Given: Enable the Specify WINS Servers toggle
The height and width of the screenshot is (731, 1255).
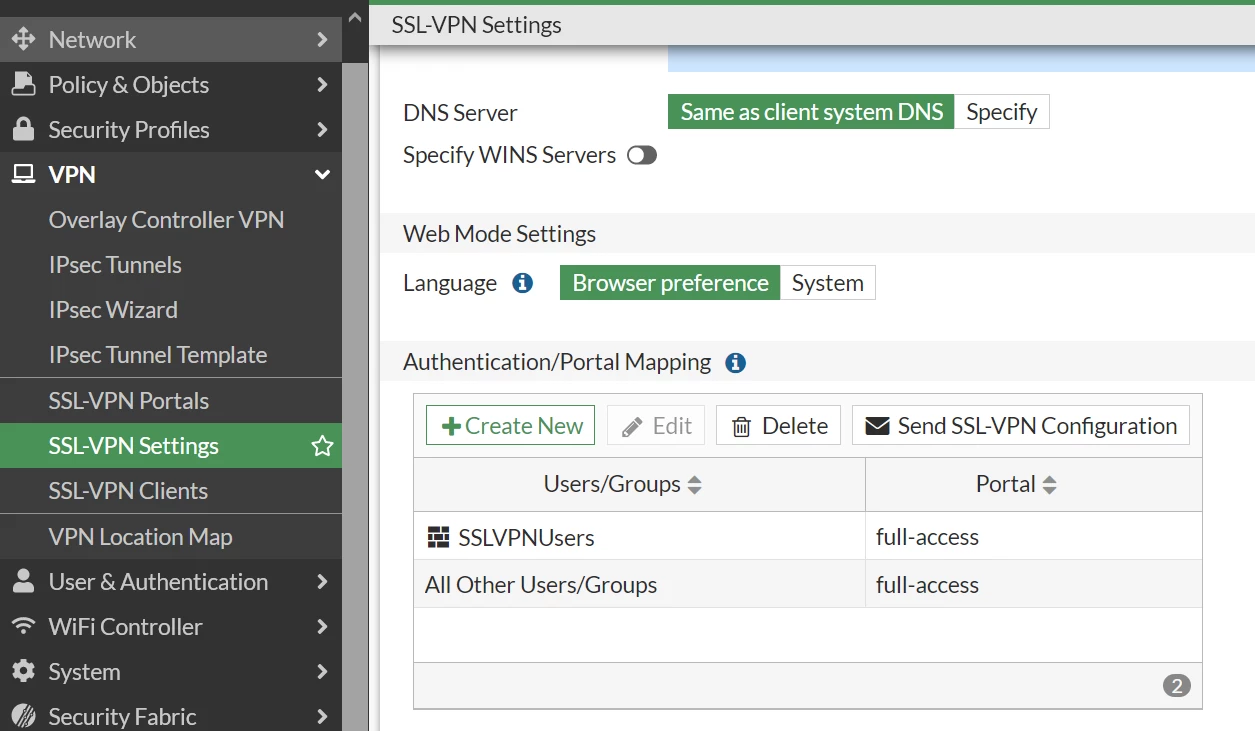Looking at the screenshot, I should 642,155.
